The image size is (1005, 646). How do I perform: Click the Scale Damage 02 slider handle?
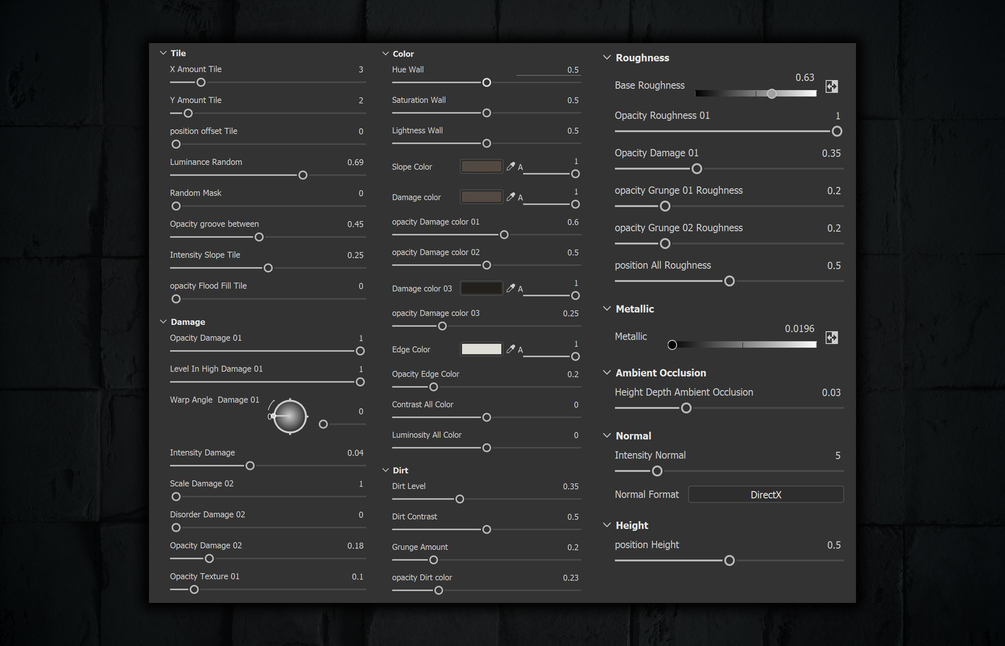[176, 497]
